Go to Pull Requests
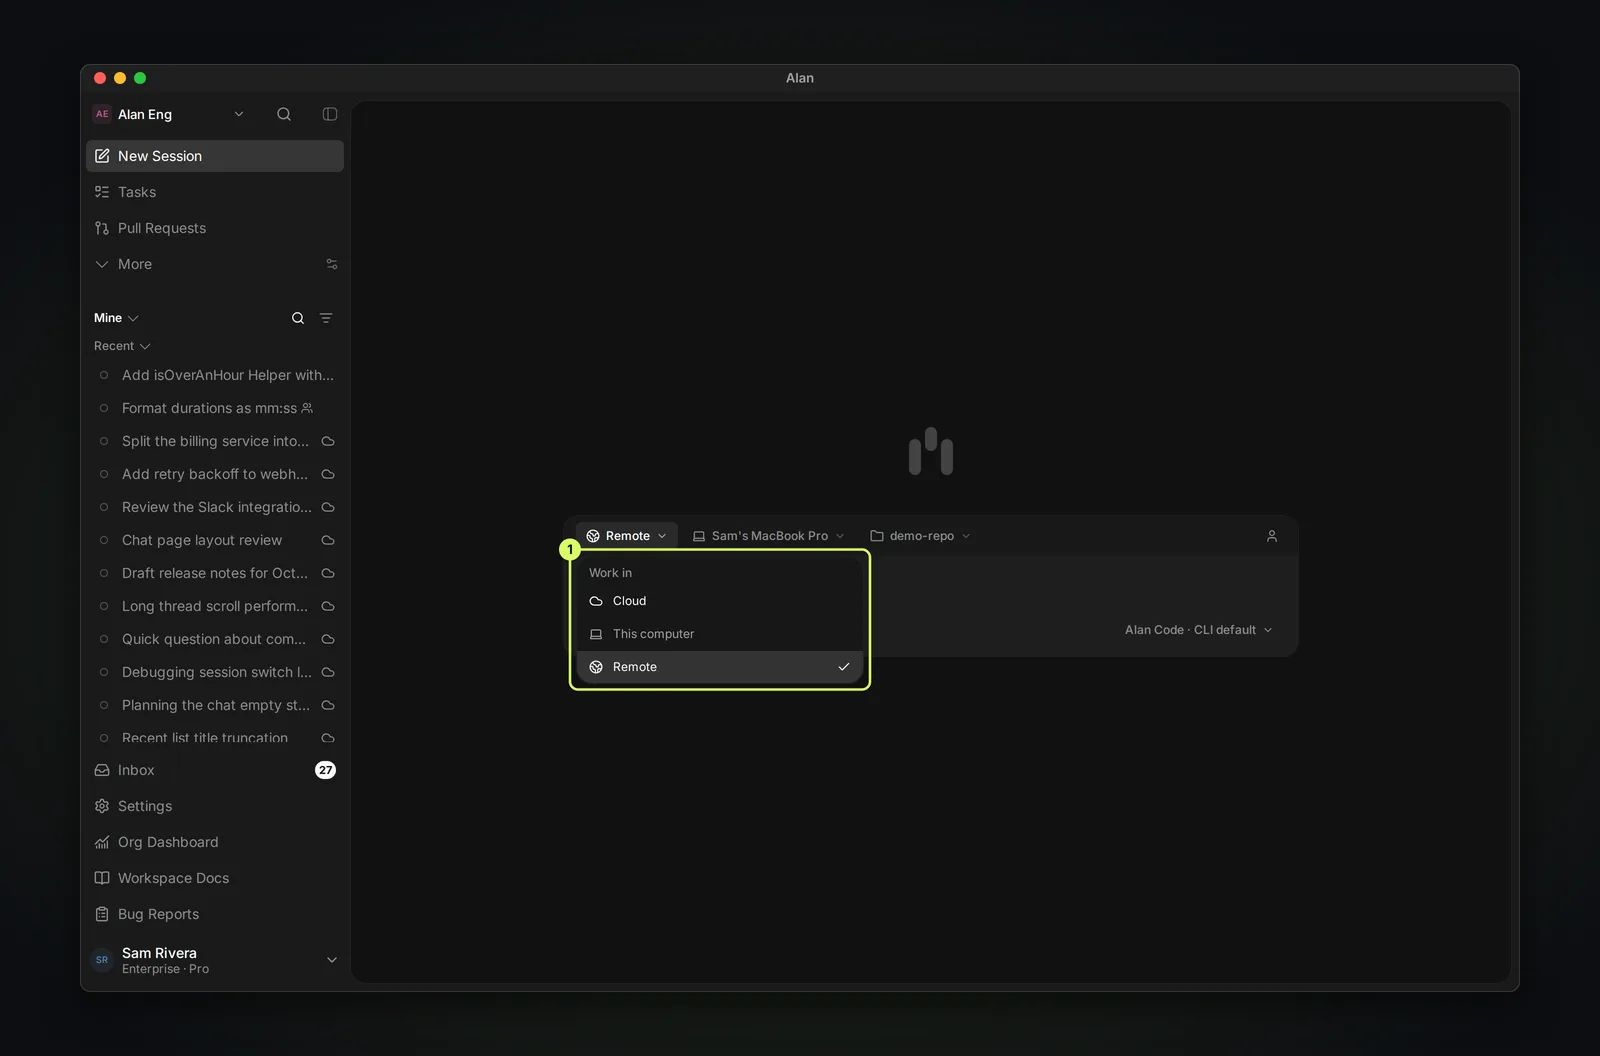1600x1056 pixels. pyautogui.click(x=215, y=228)
